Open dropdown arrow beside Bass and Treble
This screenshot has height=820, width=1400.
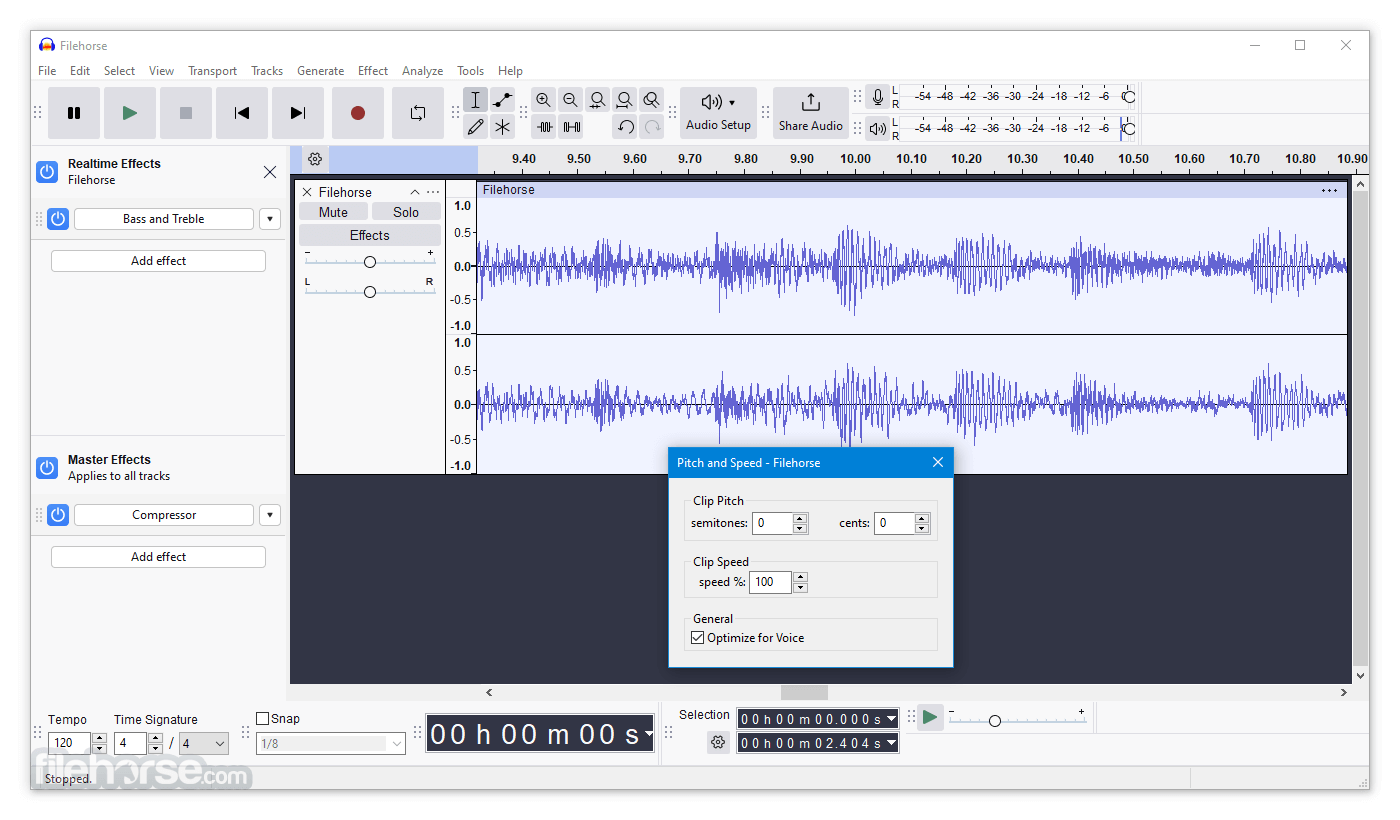(x=270, y=219)
